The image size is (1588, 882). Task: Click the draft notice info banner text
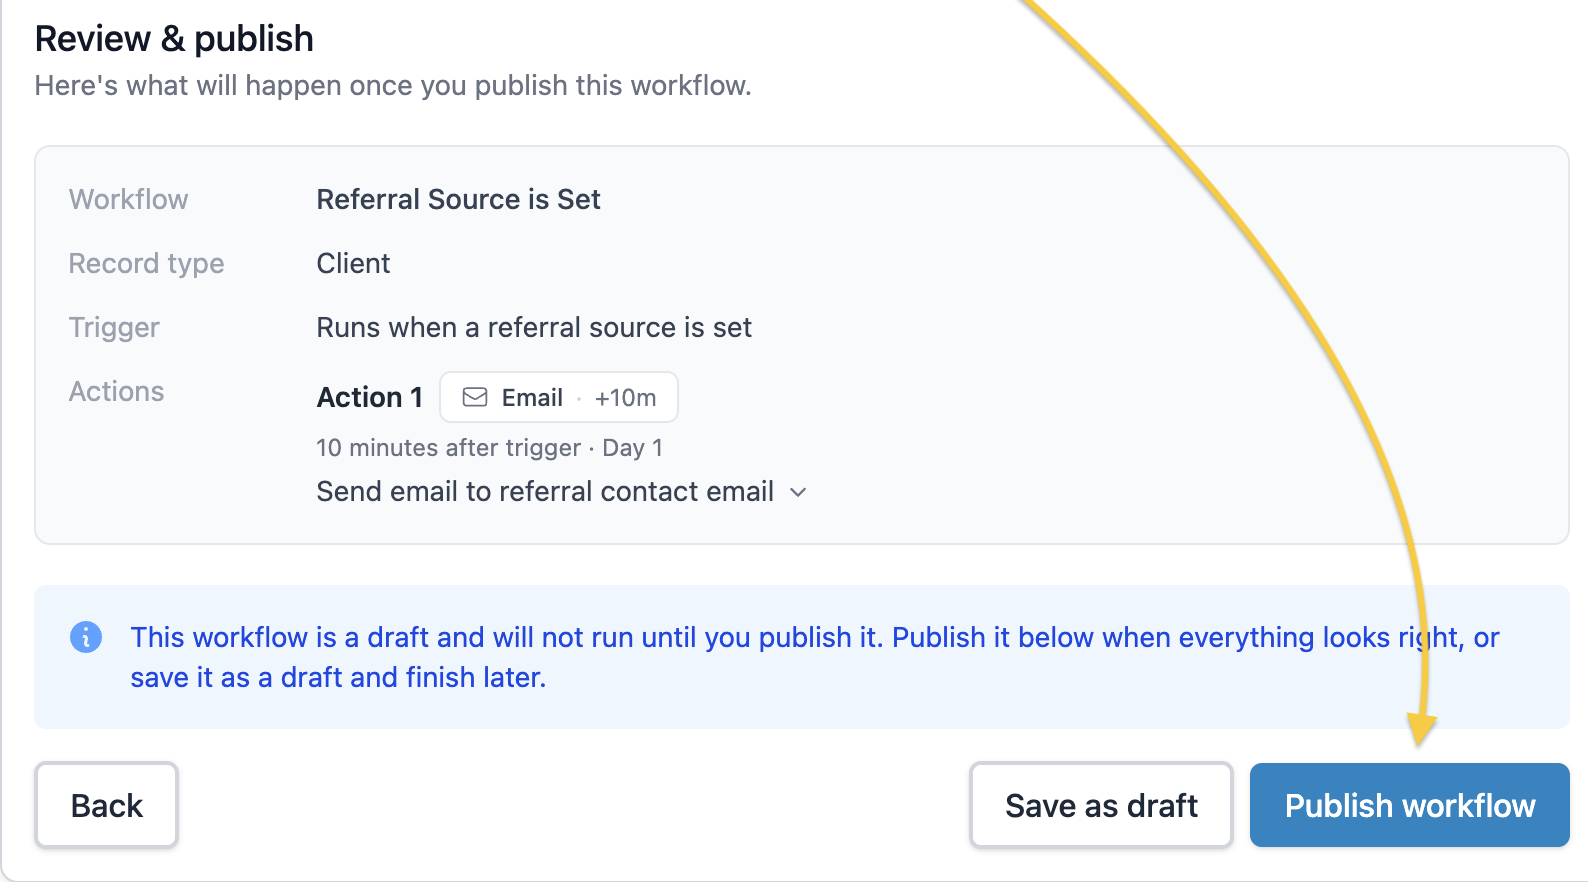[815, 657]
